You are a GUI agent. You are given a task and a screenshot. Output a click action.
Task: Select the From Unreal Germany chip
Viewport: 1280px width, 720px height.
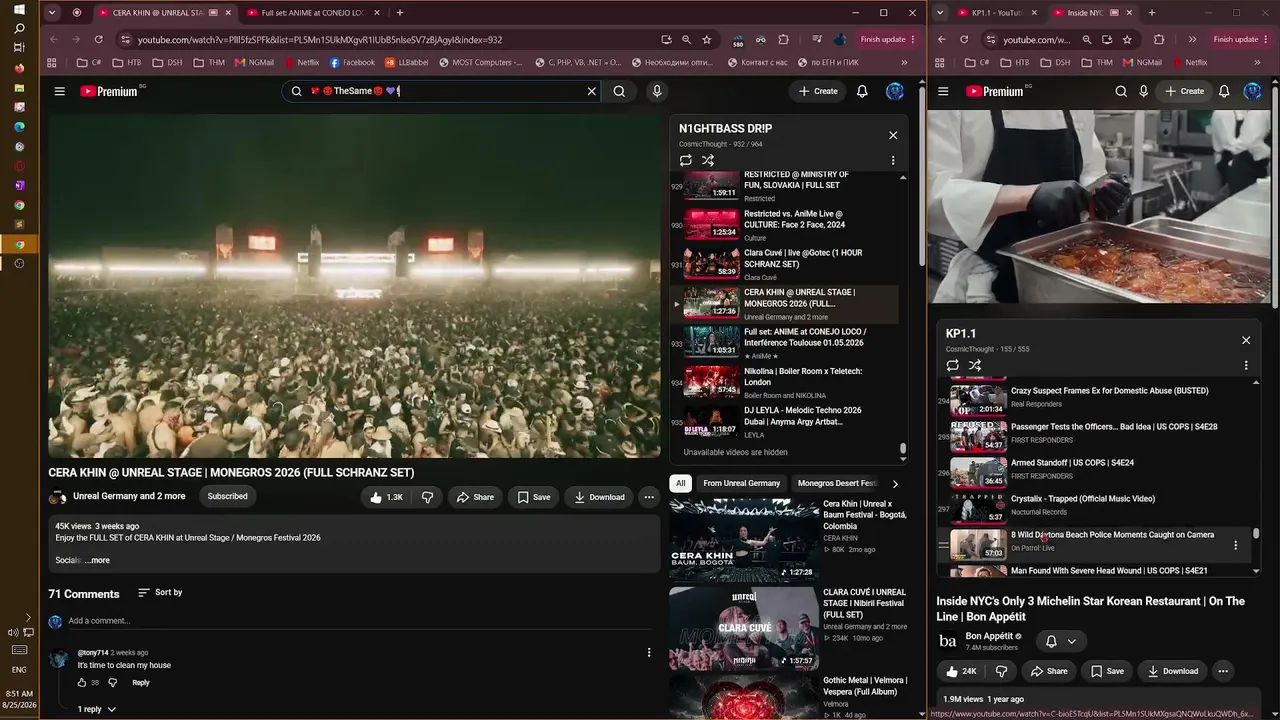click(741, 484)
